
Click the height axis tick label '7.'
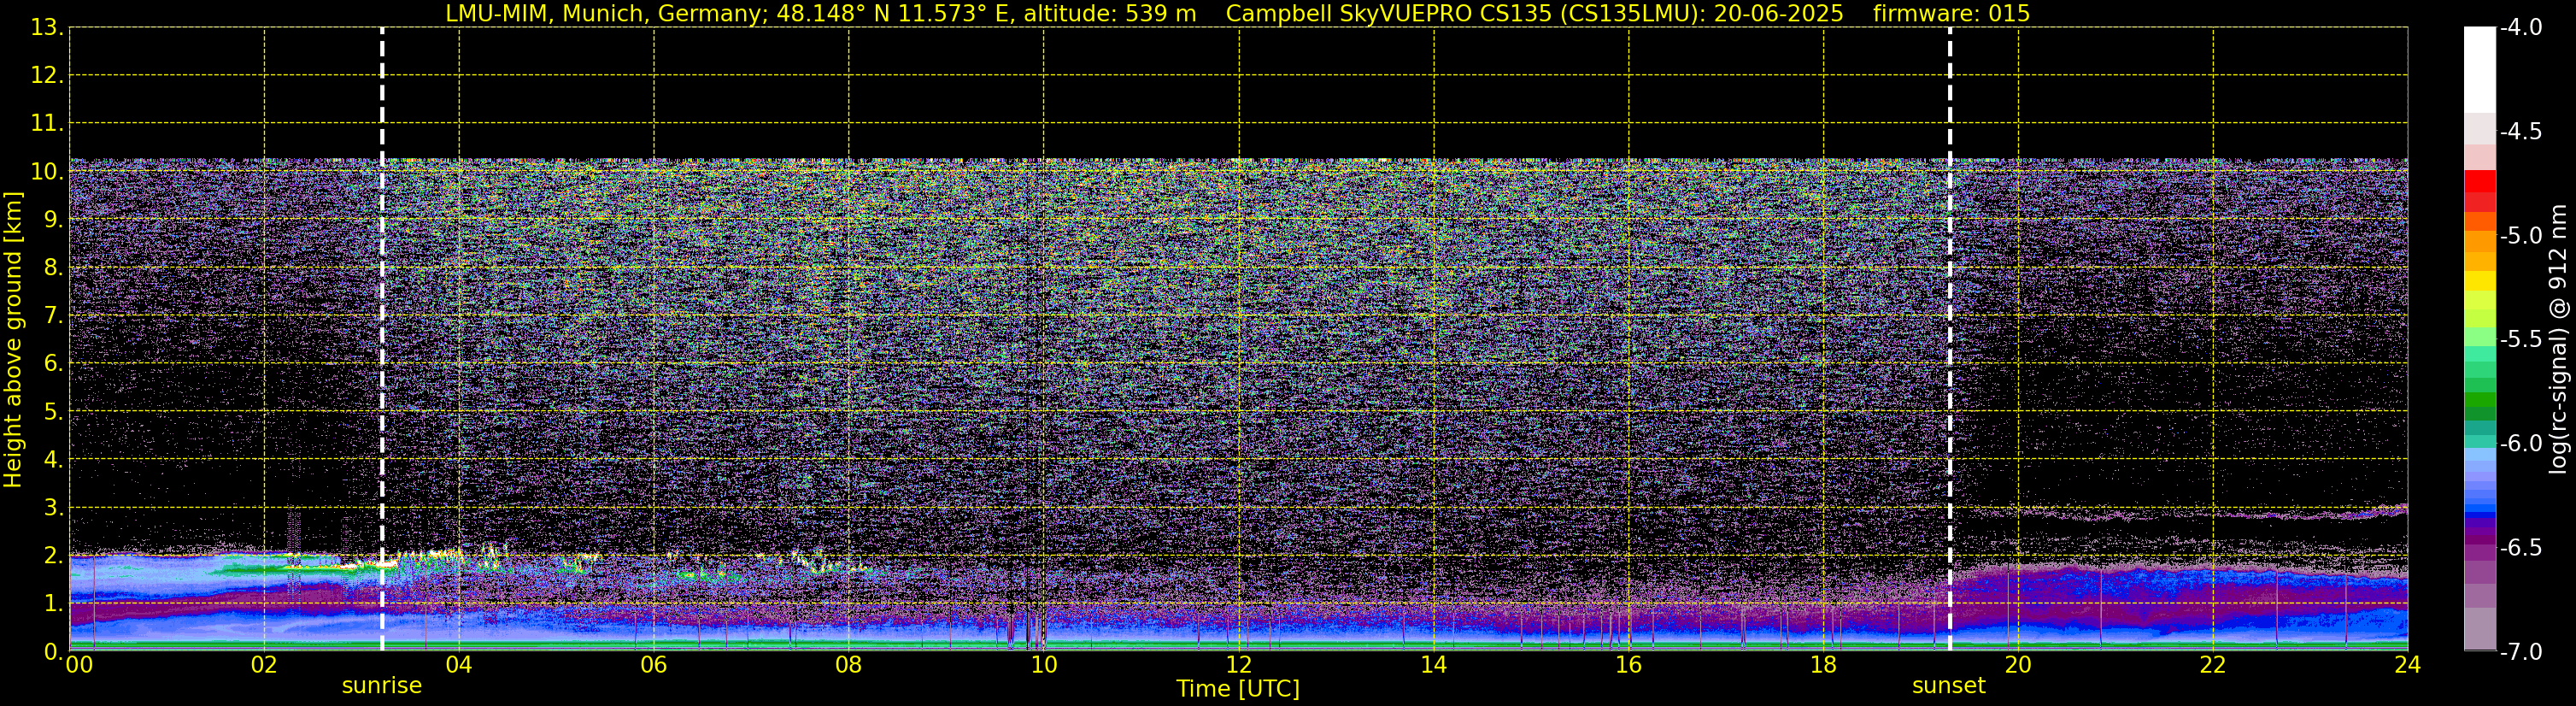[x=54, y=316]
